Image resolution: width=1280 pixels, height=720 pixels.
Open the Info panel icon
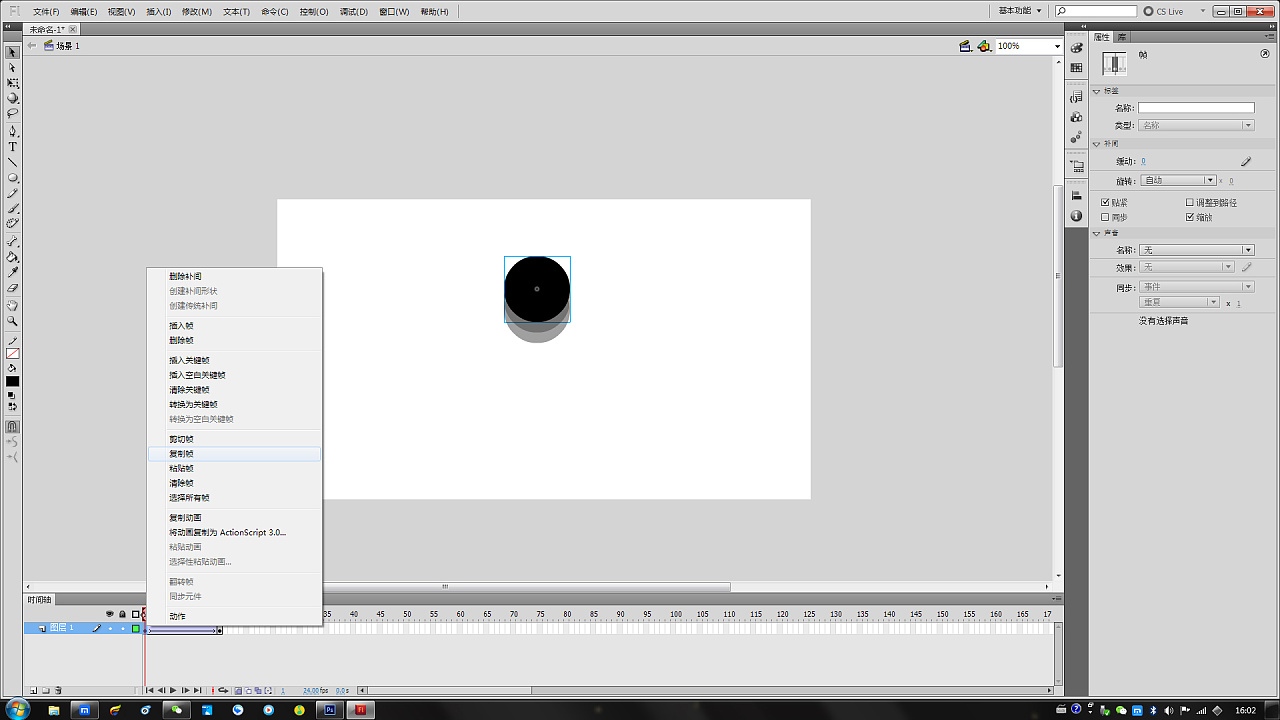(1076, 216)
